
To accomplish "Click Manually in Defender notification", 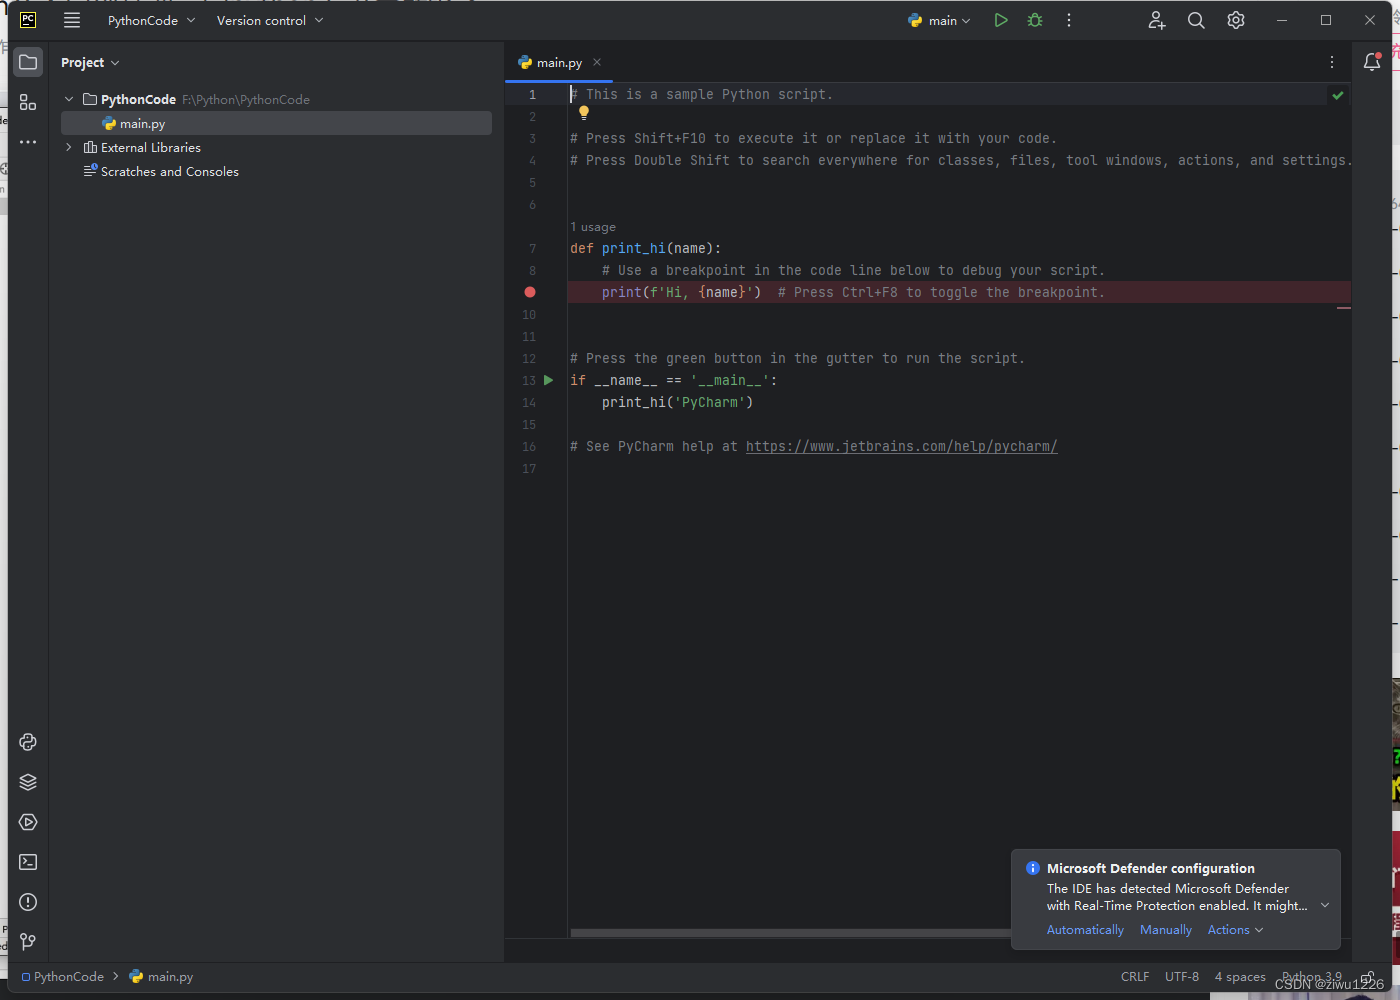I will click(x=1166, y=930).
